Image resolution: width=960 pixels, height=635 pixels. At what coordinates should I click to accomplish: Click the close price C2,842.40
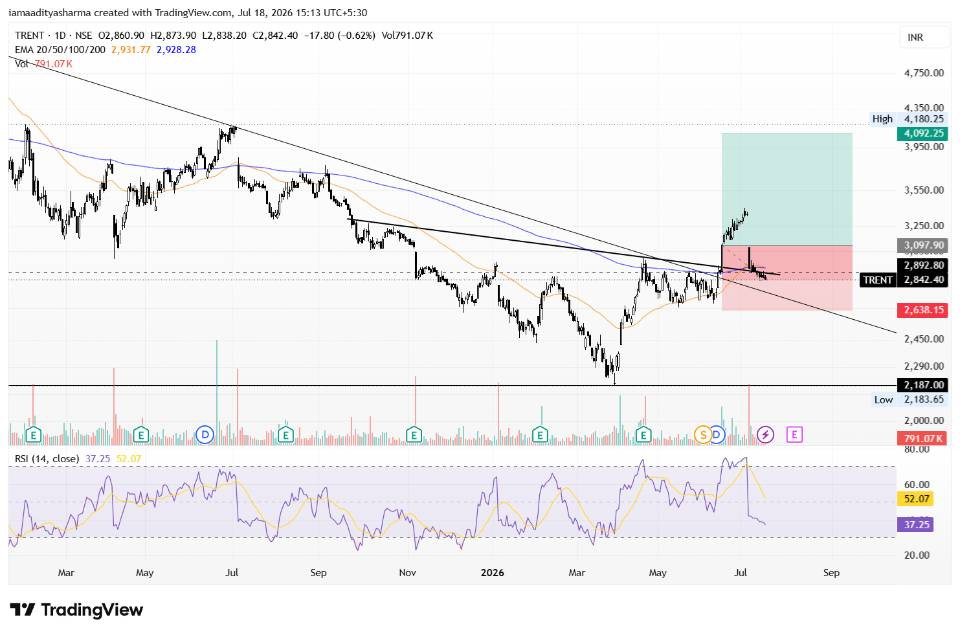[x=275, y=36]
